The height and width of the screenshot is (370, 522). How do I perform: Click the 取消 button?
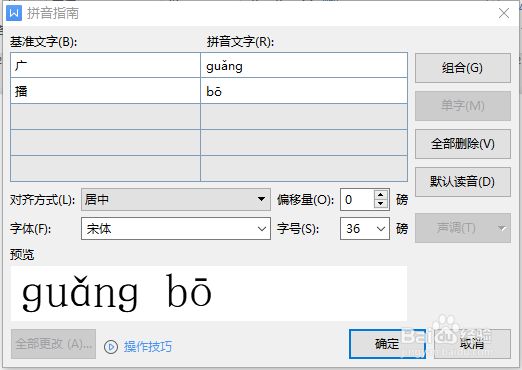point(472,344)
